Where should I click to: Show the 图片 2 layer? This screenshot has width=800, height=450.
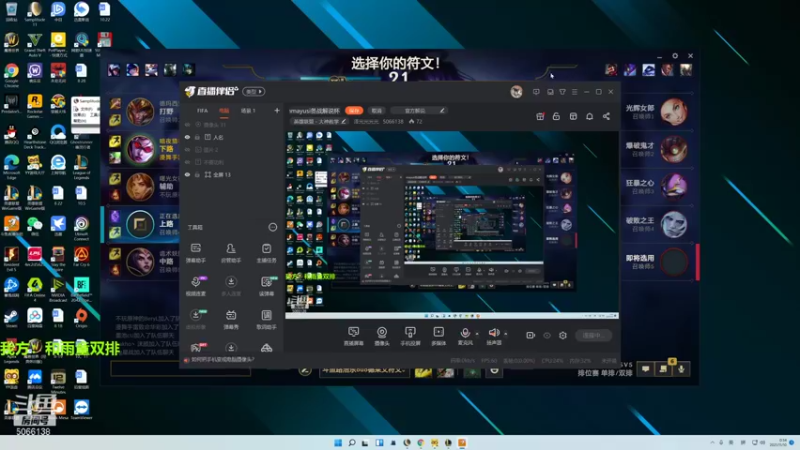(x=187, y=150)
